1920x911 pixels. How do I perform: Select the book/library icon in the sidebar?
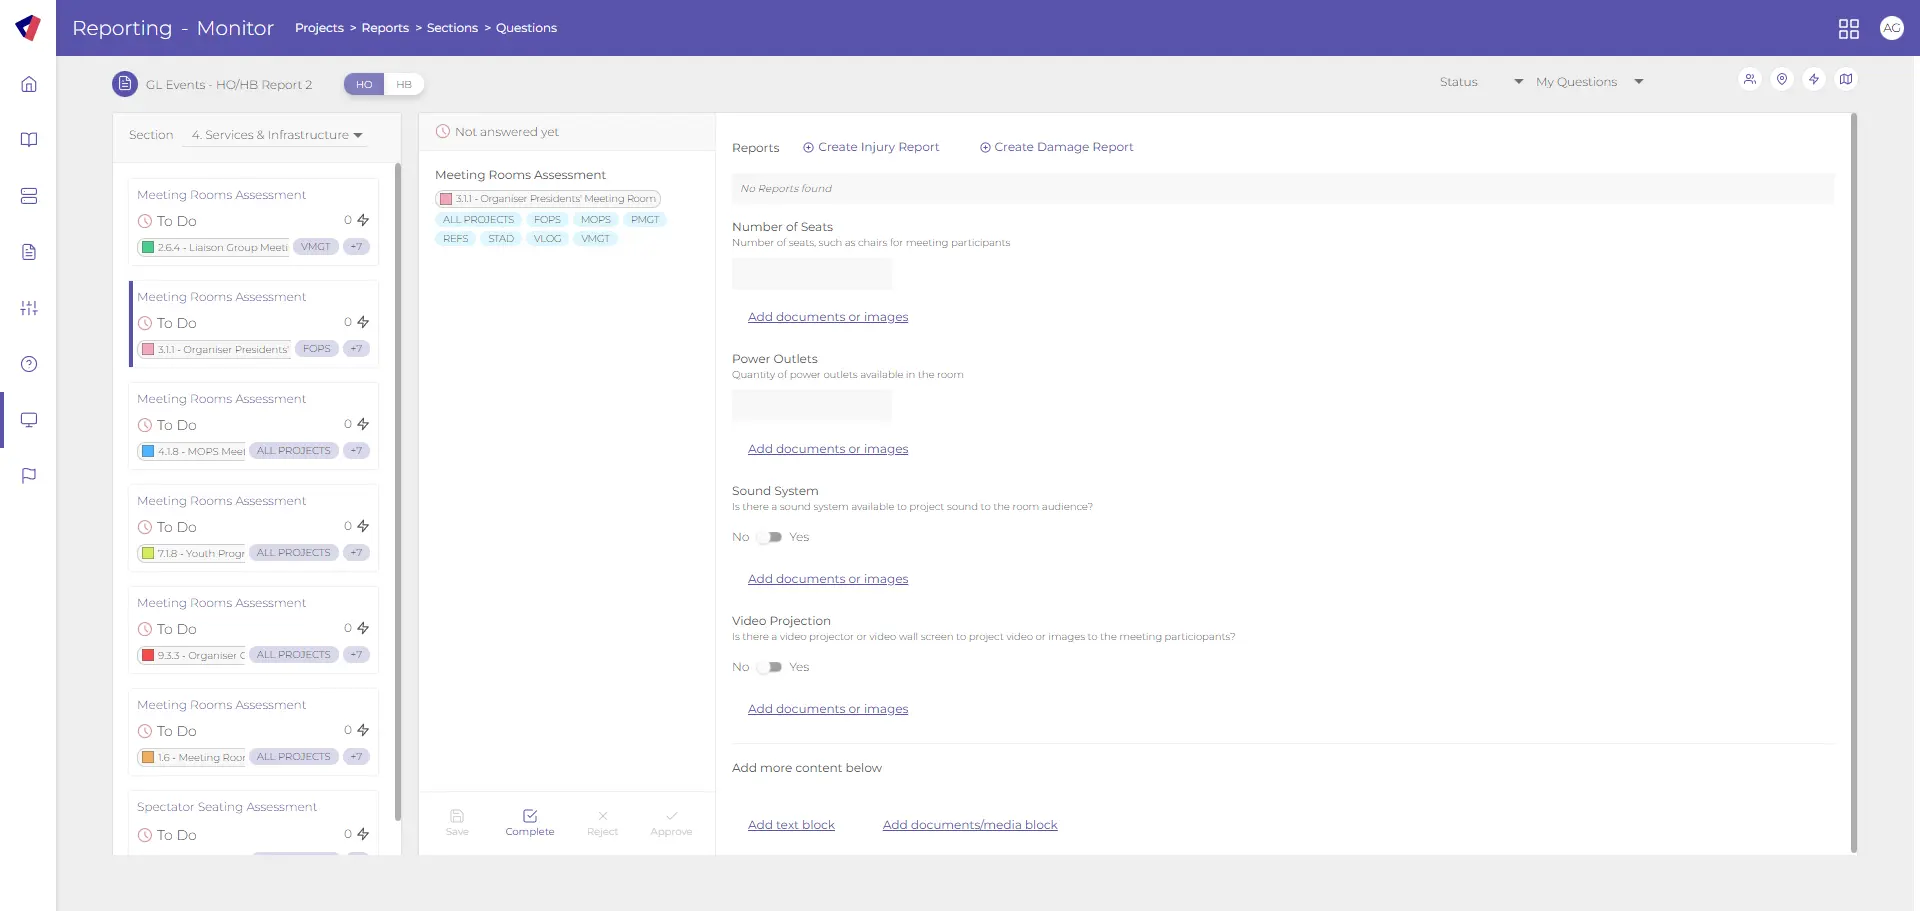pyautogui.click(x=29, y=140)
